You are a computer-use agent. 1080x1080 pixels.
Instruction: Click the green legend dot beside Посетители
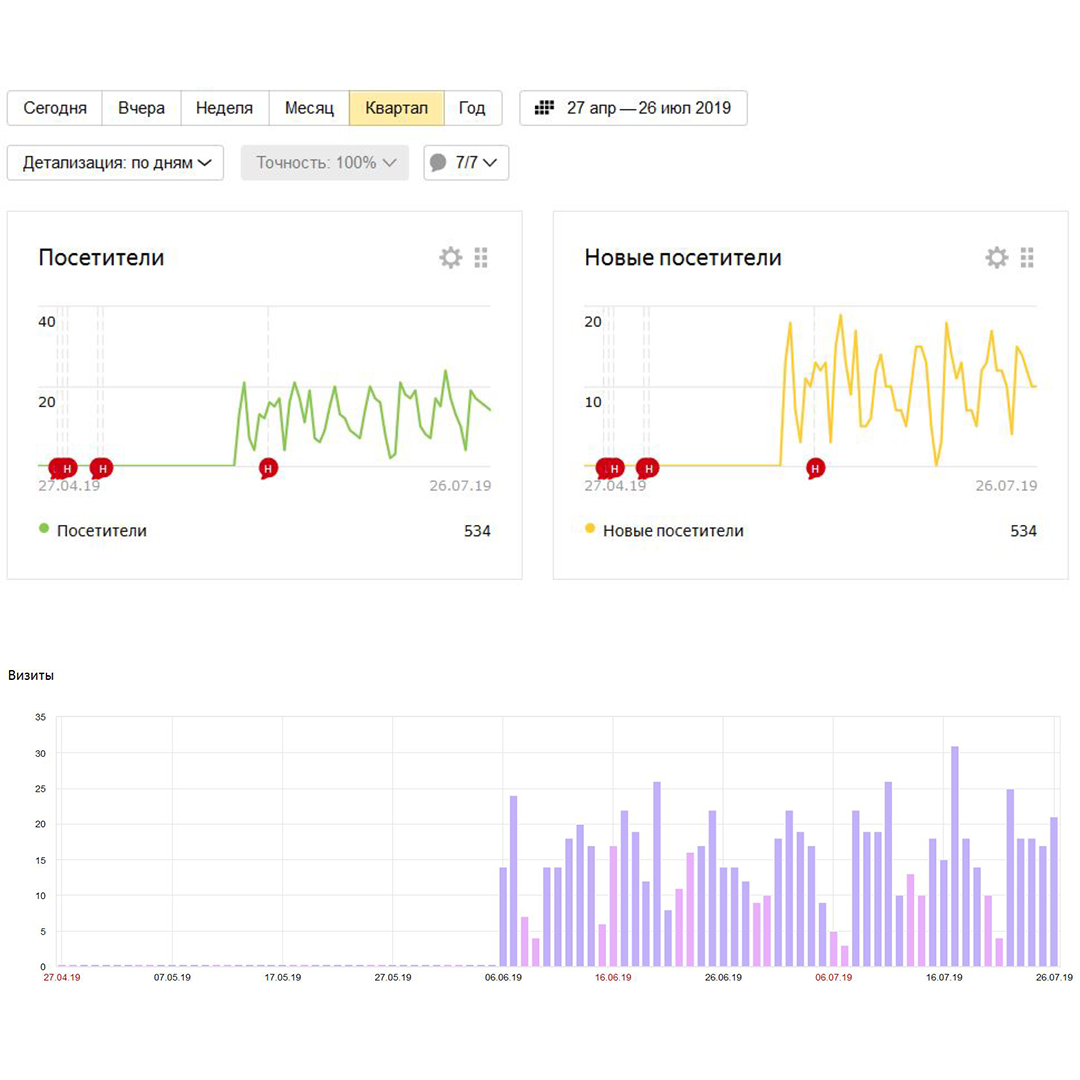click(x=44, y=529)
